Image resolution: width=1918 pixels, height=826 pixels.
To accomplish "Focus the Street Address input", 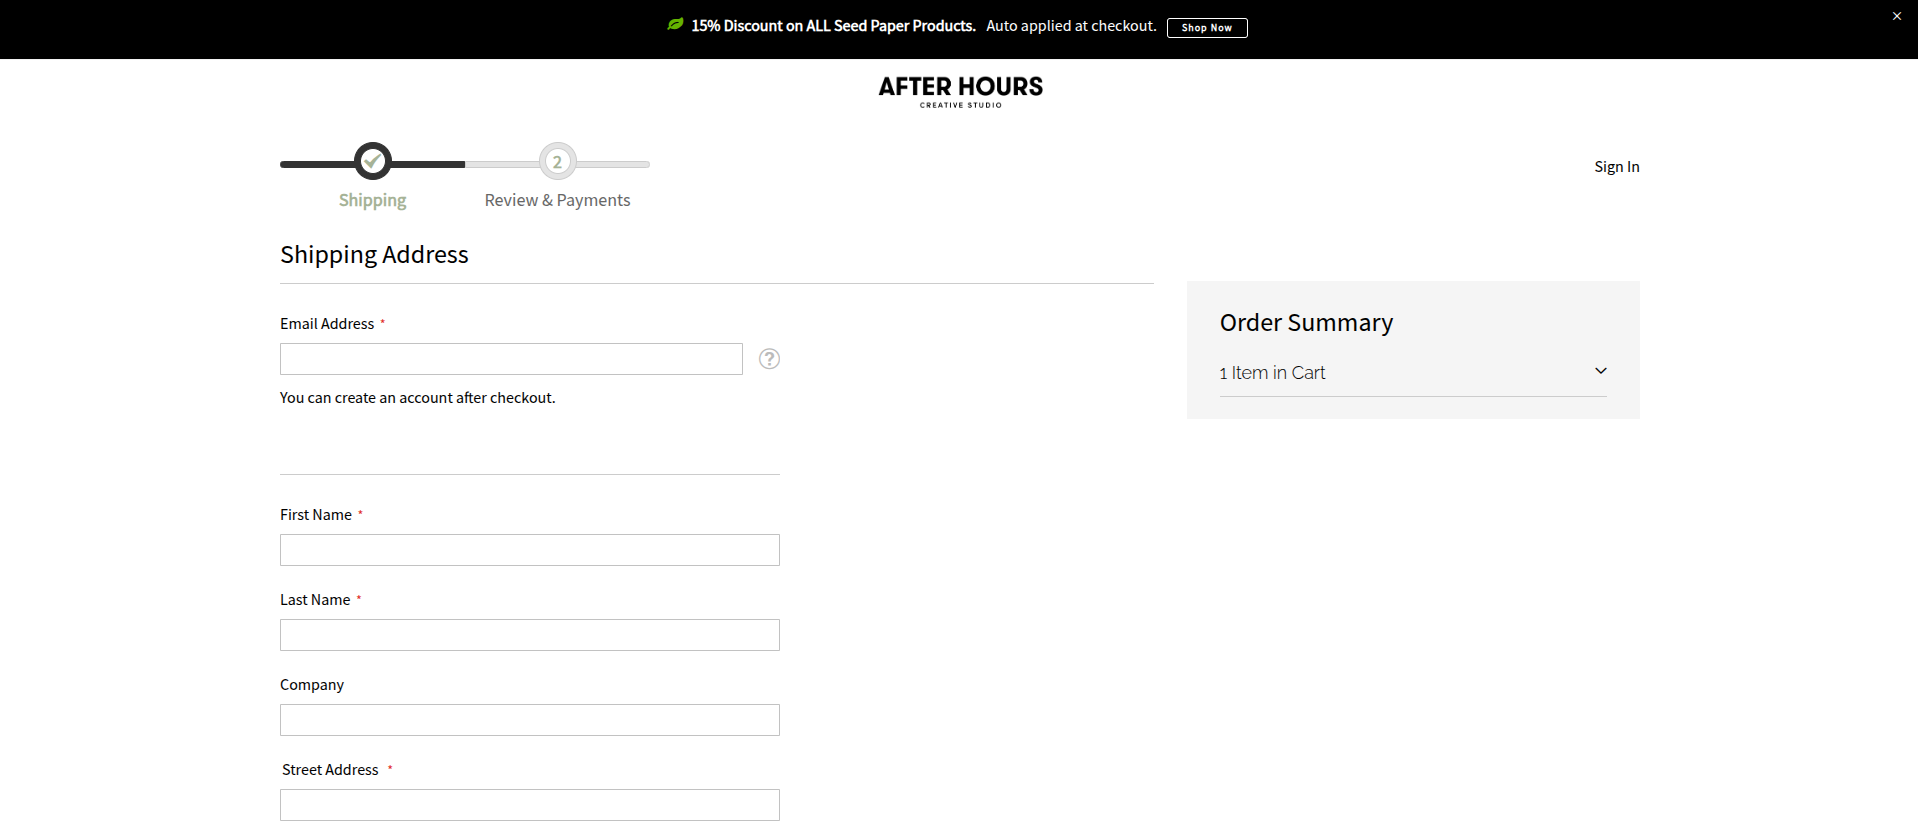I will tap(529, 805).
